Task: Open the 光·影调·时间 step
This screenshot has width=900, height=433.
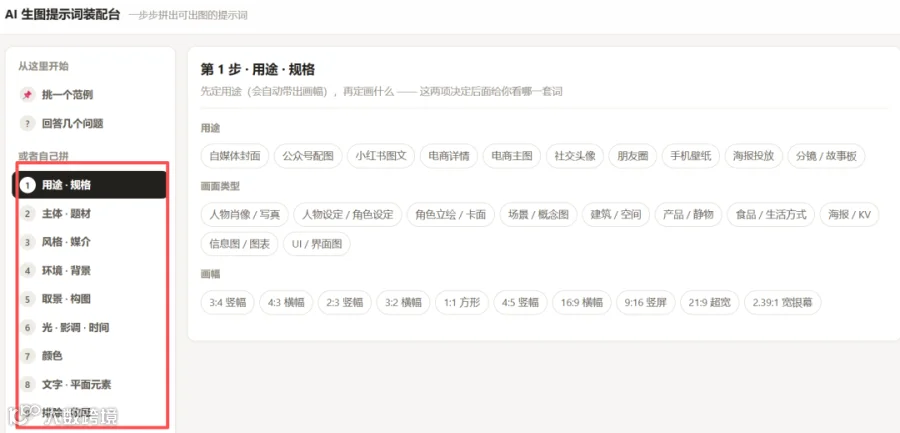Action: coord(90,328)
